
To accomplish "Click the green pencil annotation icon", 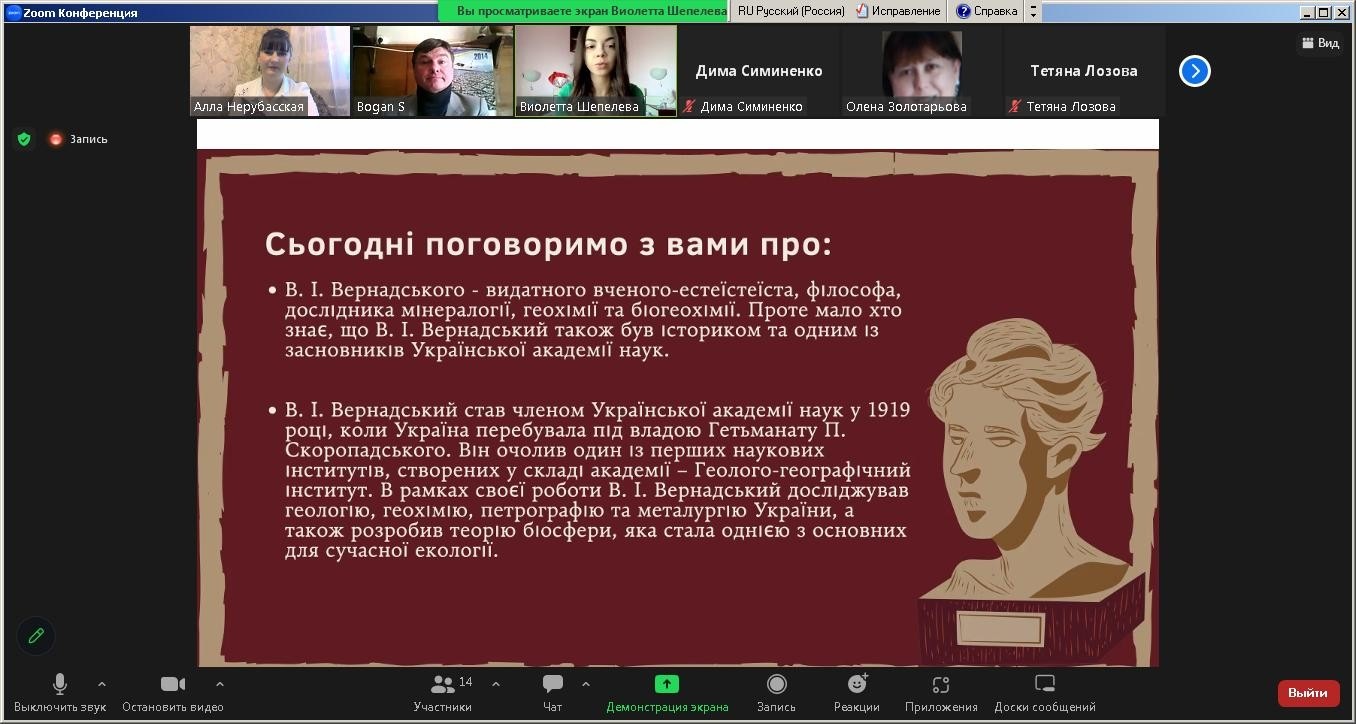I will [x=36, y=636].
